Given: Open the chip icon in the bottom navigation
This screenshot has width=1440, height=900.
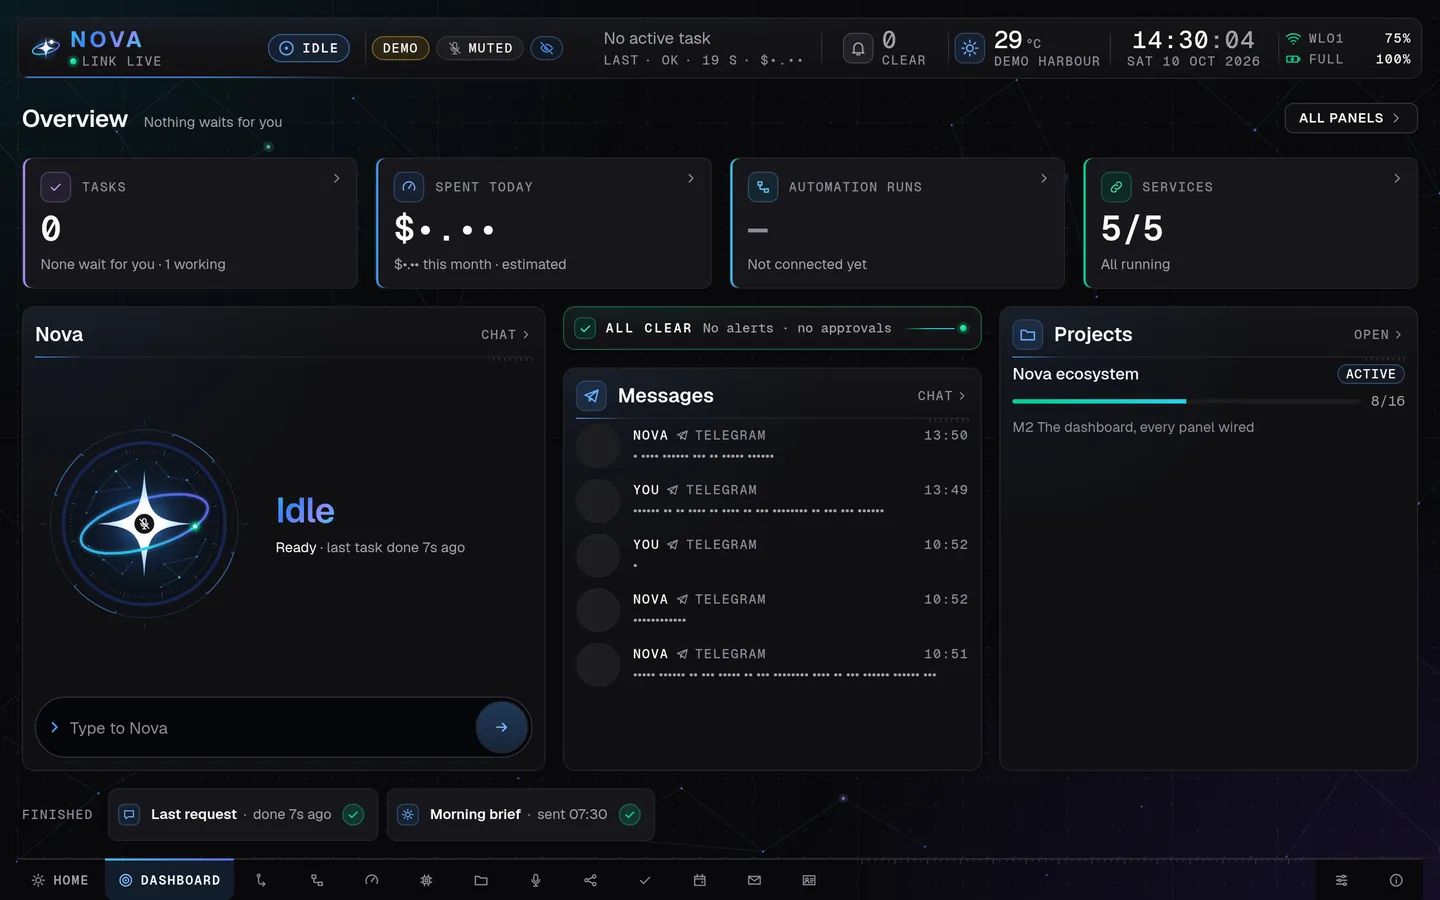Looking at the screenshot, I should (x=426, y=880).
